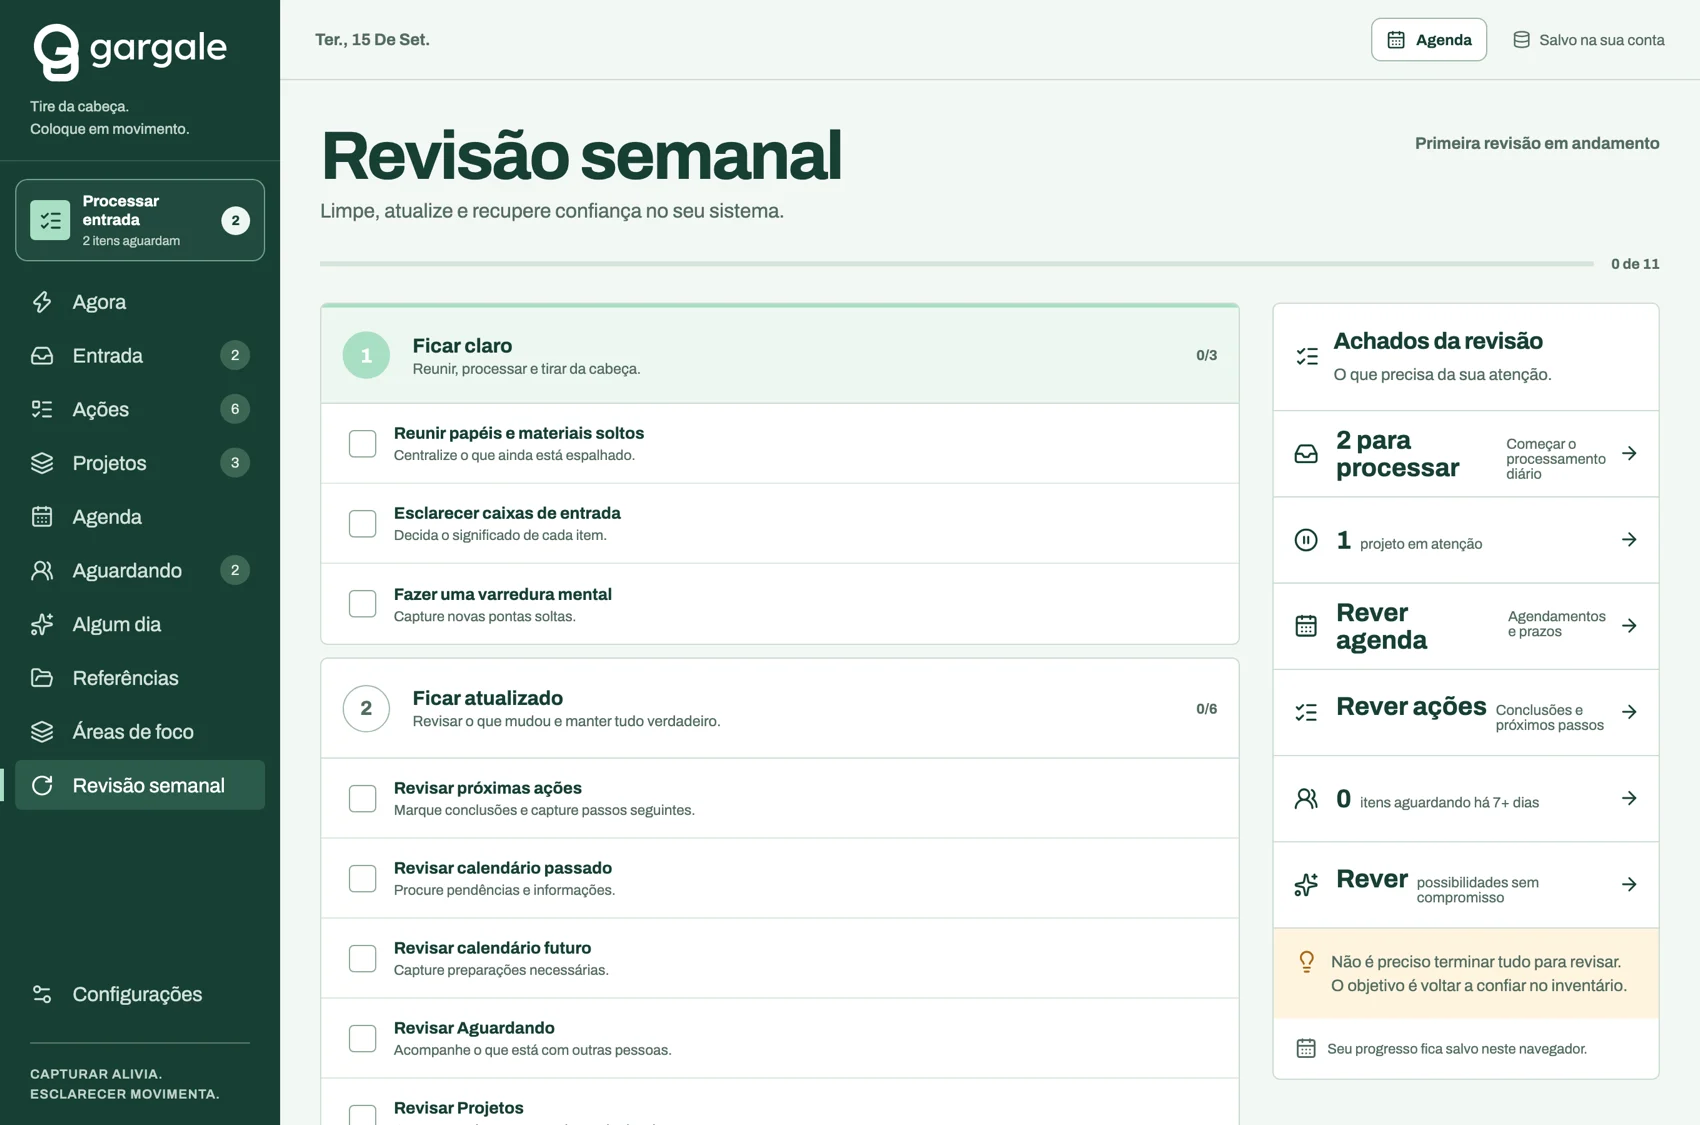Click the database icon beside Salvo na sua conta

click(1521, 40)
